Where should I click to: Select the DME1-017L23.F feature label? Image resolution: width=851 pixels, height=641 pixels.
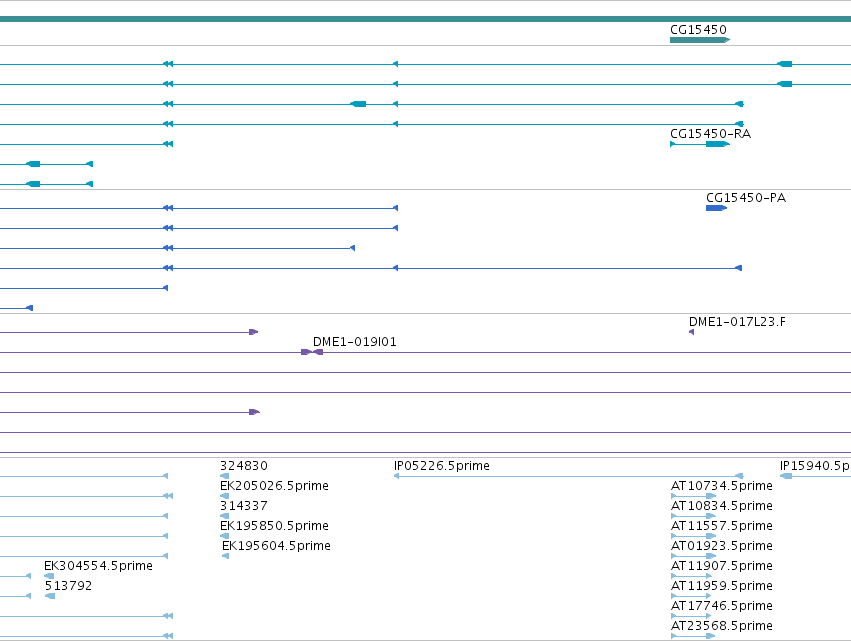[x=737, y=322]
